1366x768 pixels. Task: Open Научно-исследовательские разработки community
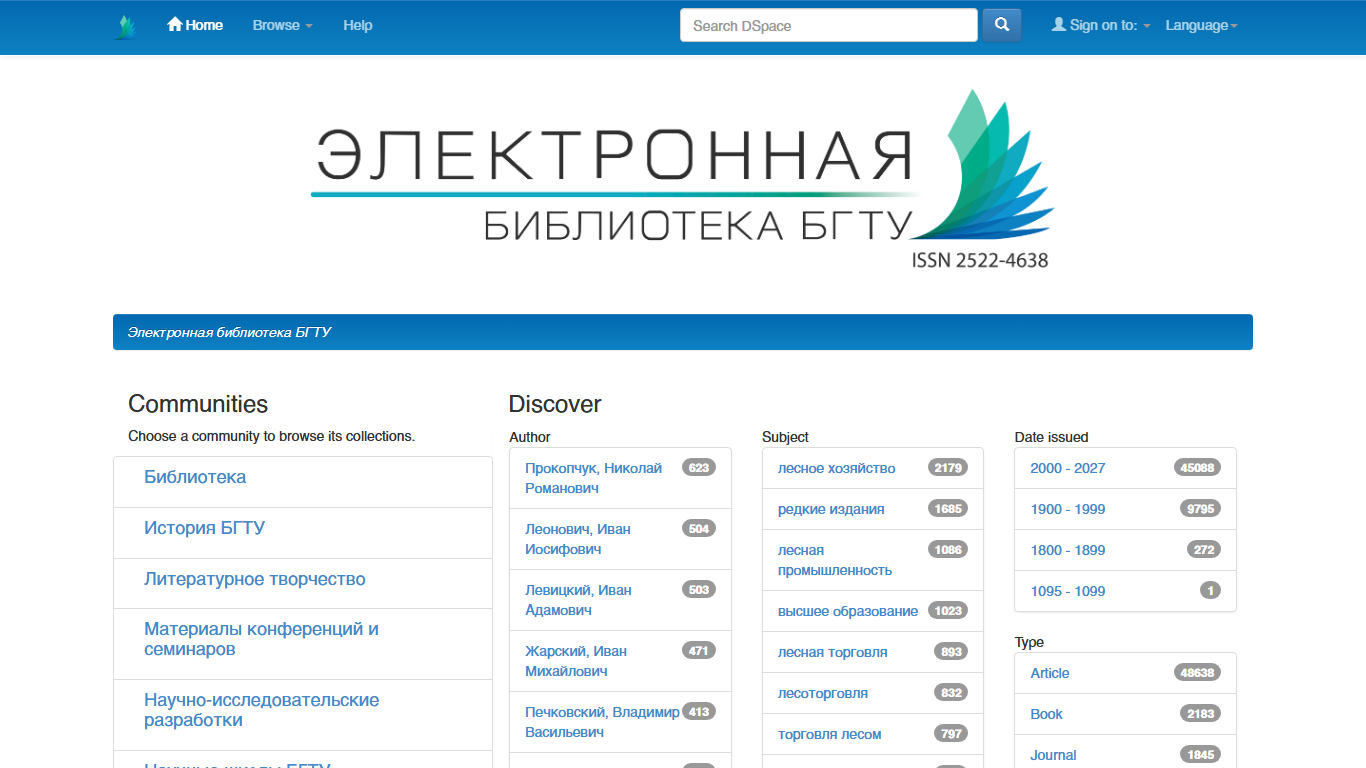point(261,710)
